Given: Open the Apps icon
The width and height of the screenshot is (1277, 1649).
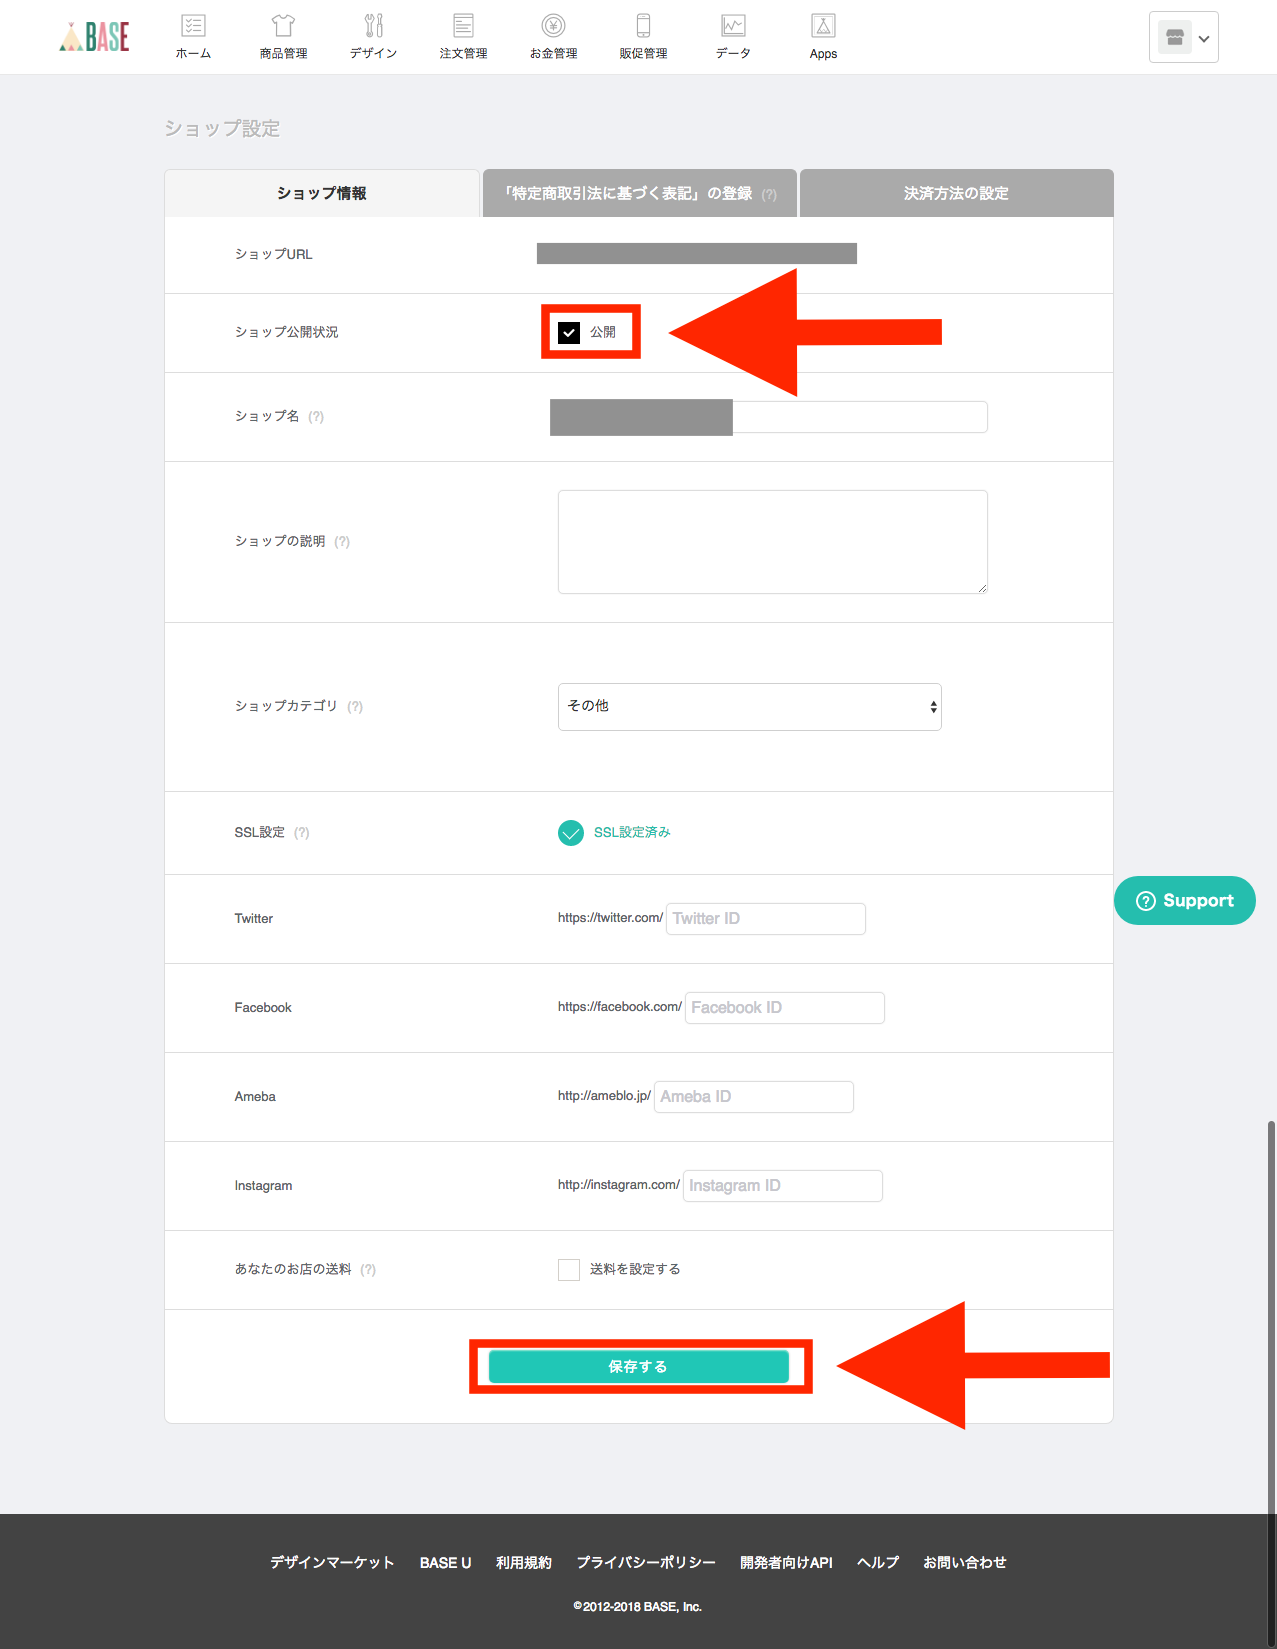Looking at the screenshot, I should (x=823, y=36).
